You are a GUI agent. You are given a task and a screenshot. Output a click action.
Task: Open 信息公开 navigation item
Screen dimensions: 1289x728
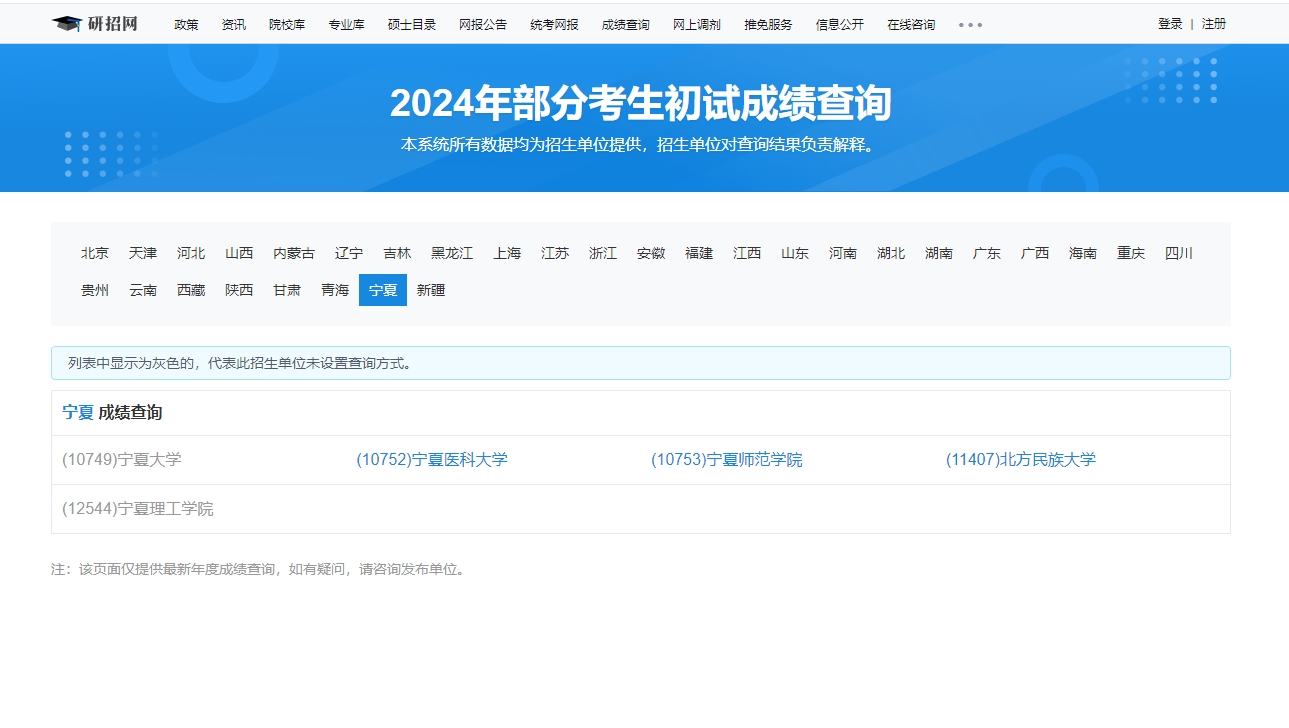(x=839, y=25)
